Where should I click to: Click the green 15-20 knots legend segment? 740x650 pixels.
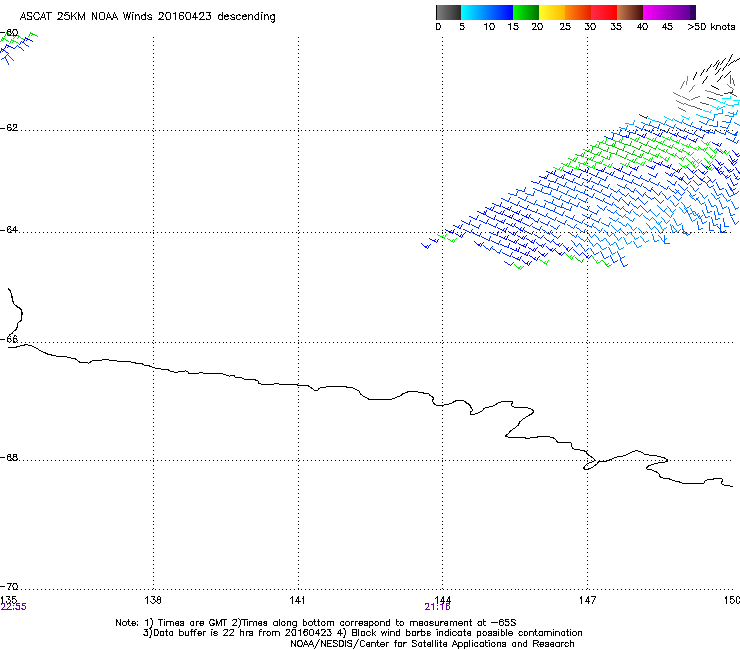(526, 12)
